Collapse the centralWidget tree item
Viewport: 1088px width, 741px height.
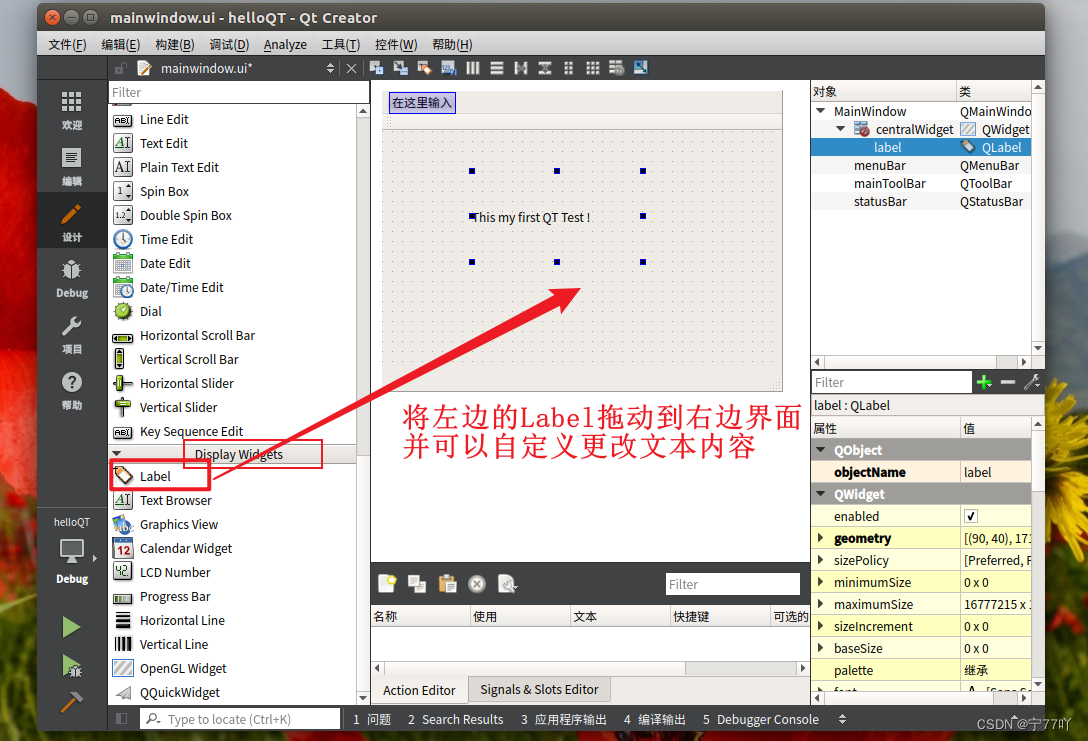[x=838, y=129]
